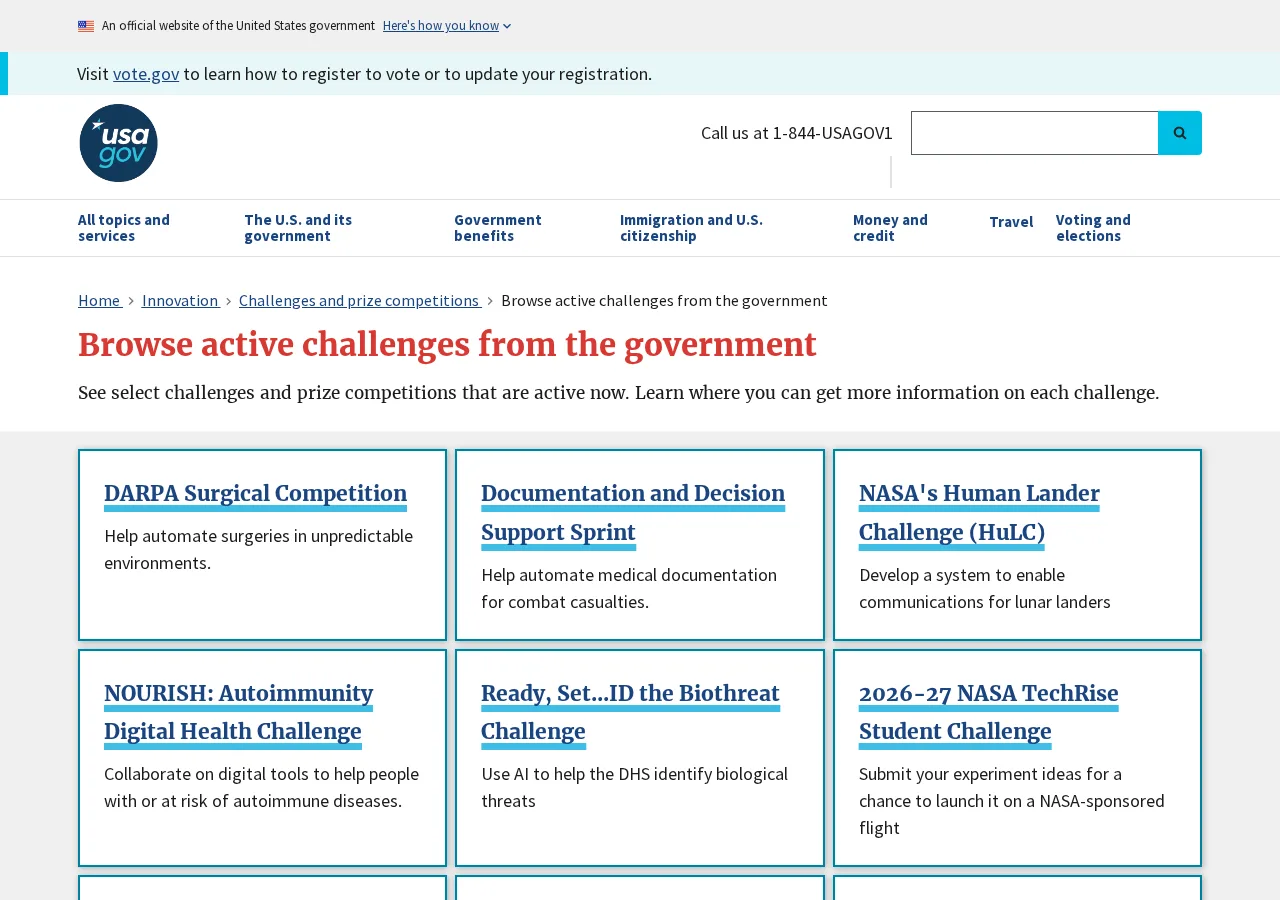The width and height of the screenshot is (1280, 900).
Task: Click "Collaborate on digital tools" description text
Action: point(261,787)
